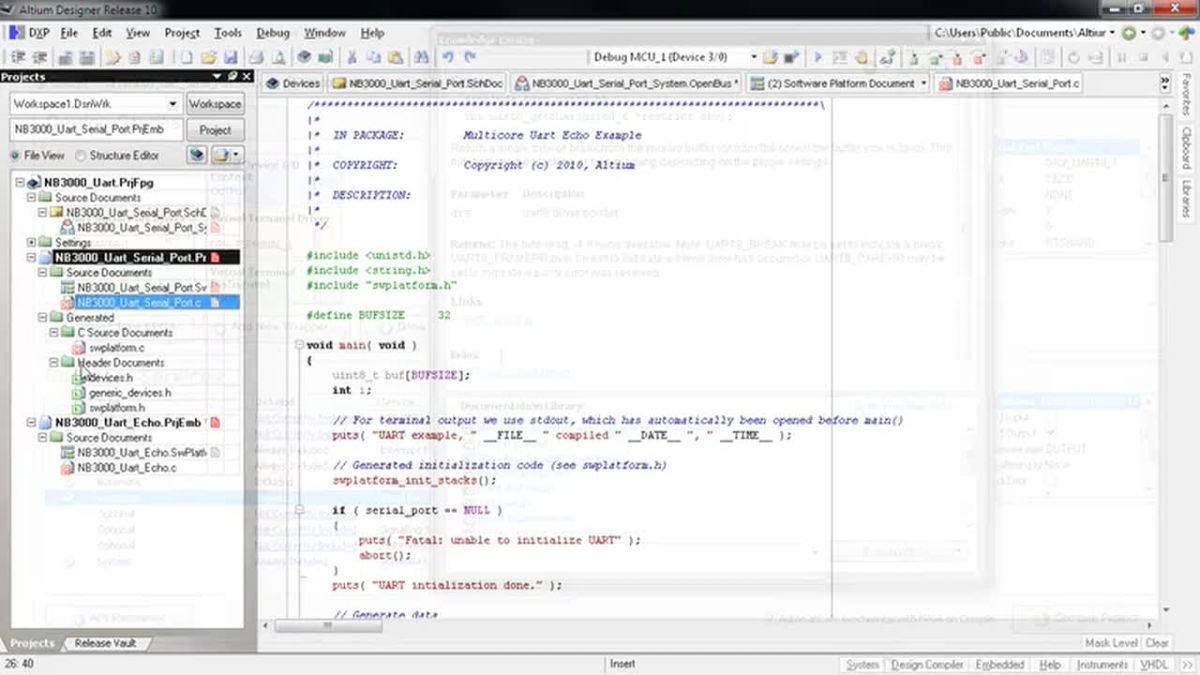Open the Workspace1.DsnWrk dropdown
Screen dimensions: 1200x675
[173, 103]
